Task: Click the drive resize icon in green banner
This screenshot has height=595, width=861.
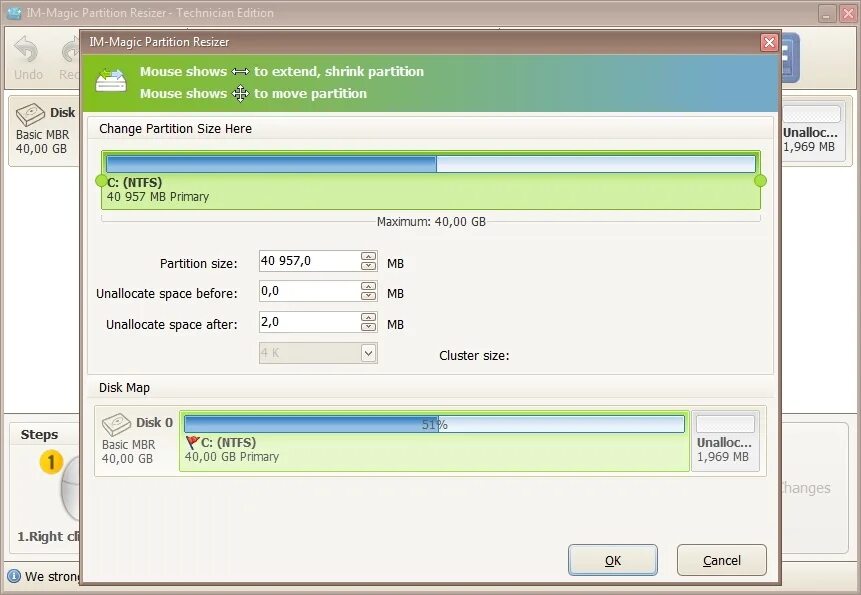Action: pyautogui.click(x=111, y=81)
